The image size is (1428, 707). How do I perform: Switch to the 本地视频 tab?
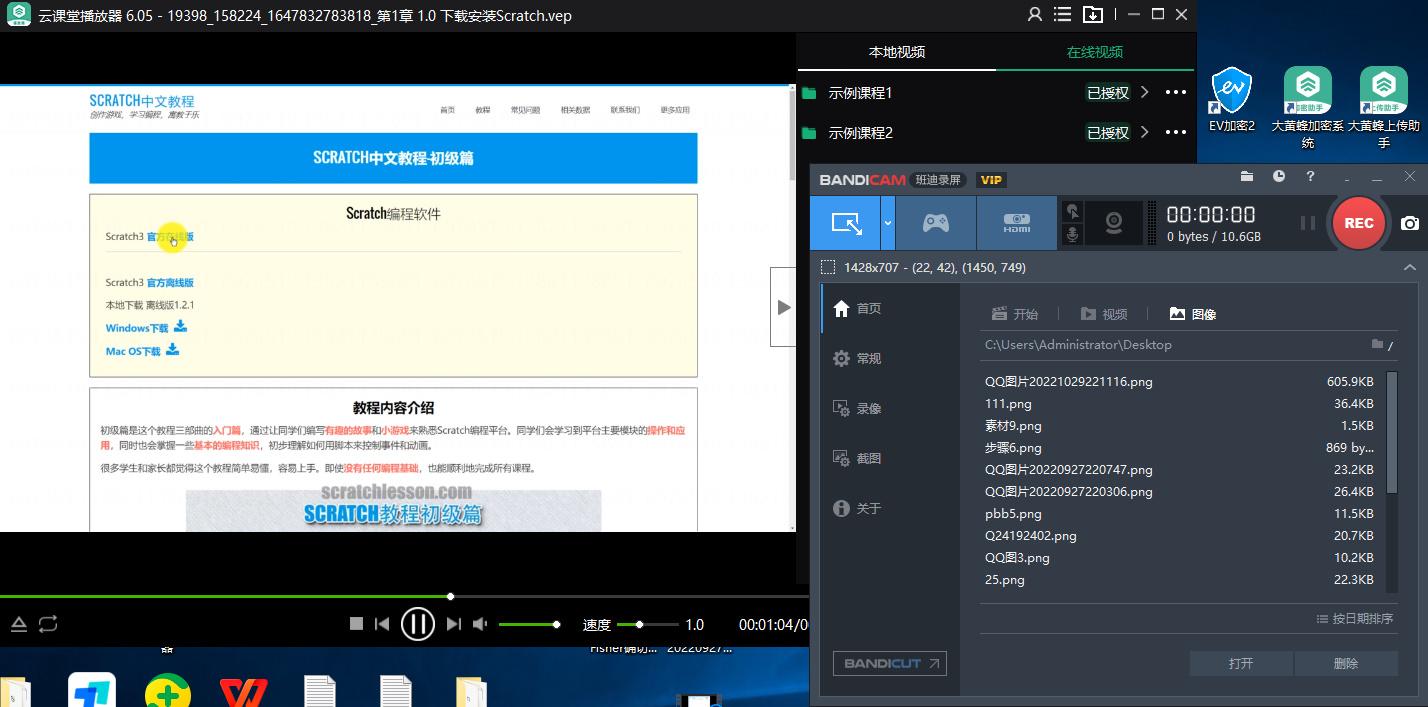(896, 52)
